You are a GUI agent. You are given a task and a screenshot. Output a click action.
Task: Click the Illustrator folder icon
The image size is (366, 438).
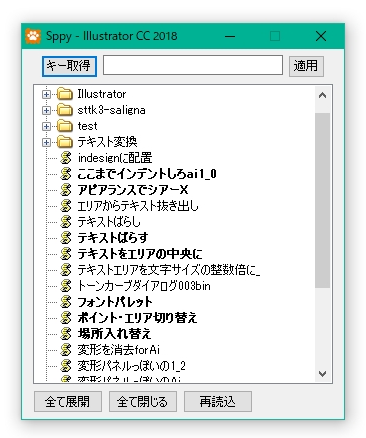point(65,94)
